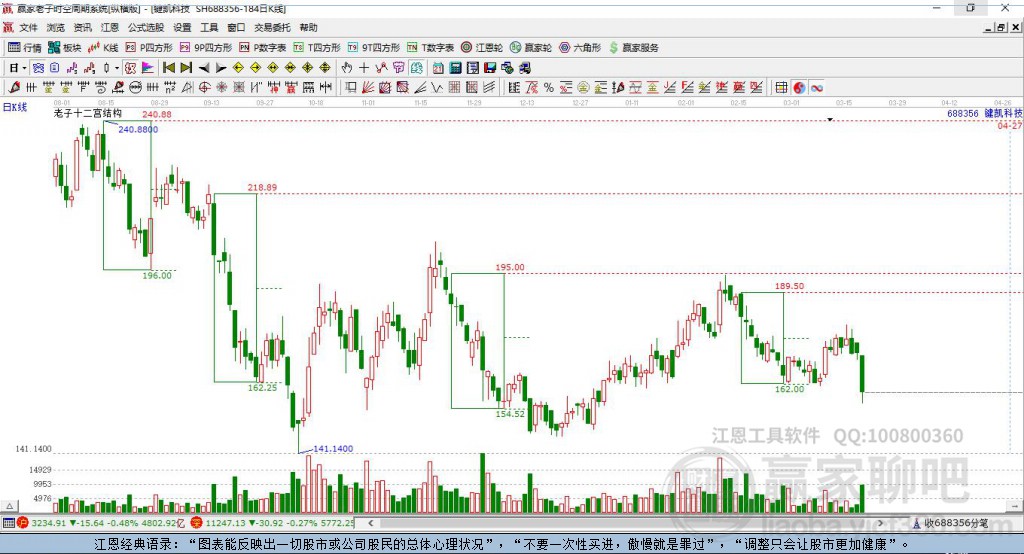Toggle the highlighted 权 adjustment icon
Screen dimensions: 1024x554
click(x=131, y=68)
